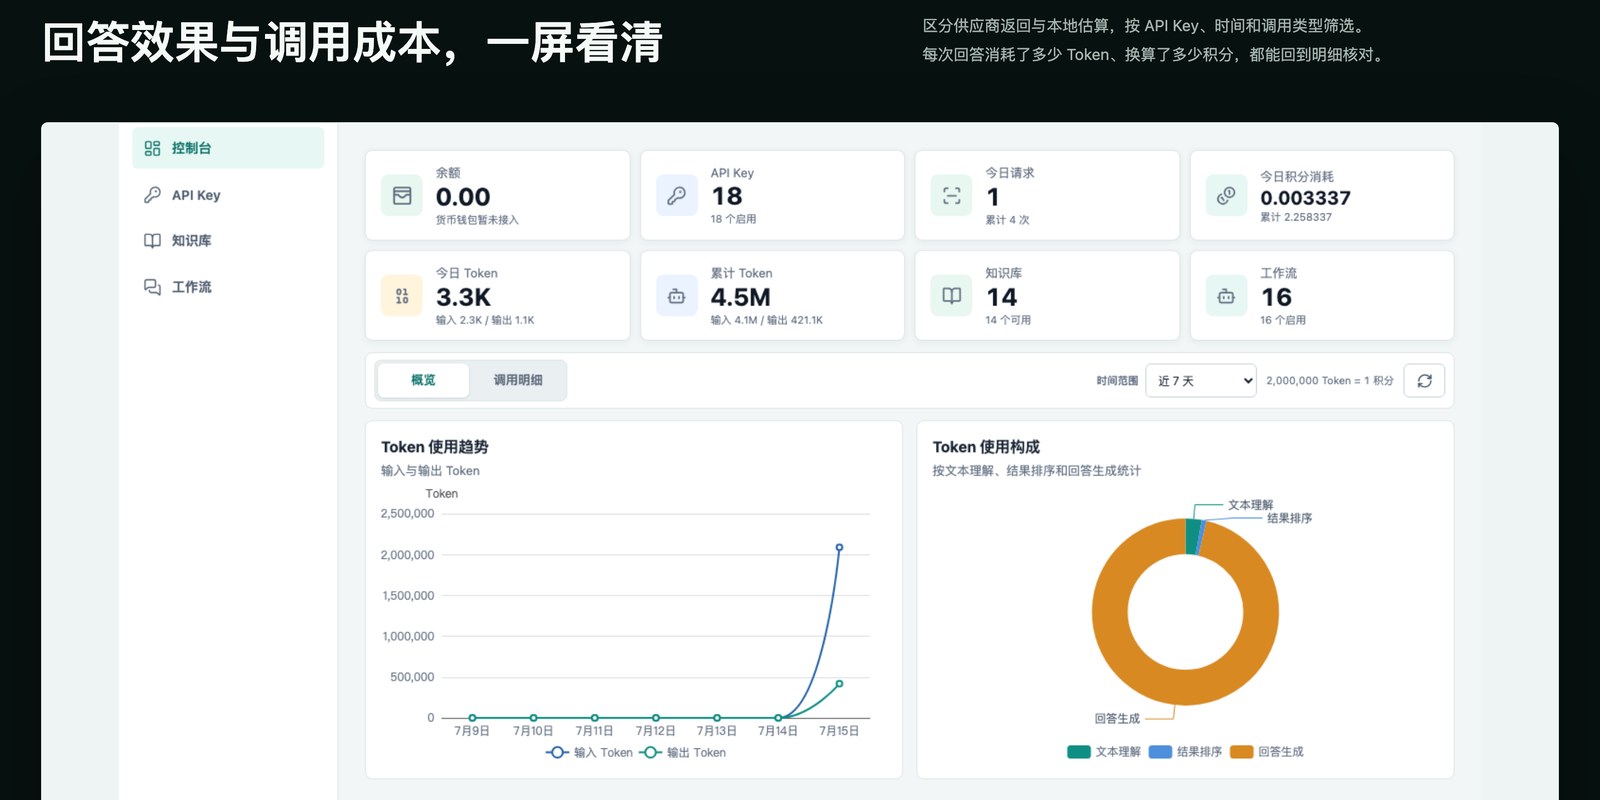The image size is (1600, 800).
Task: Toggle 结果排序 in the donut legend
Action: (1186, 752)
